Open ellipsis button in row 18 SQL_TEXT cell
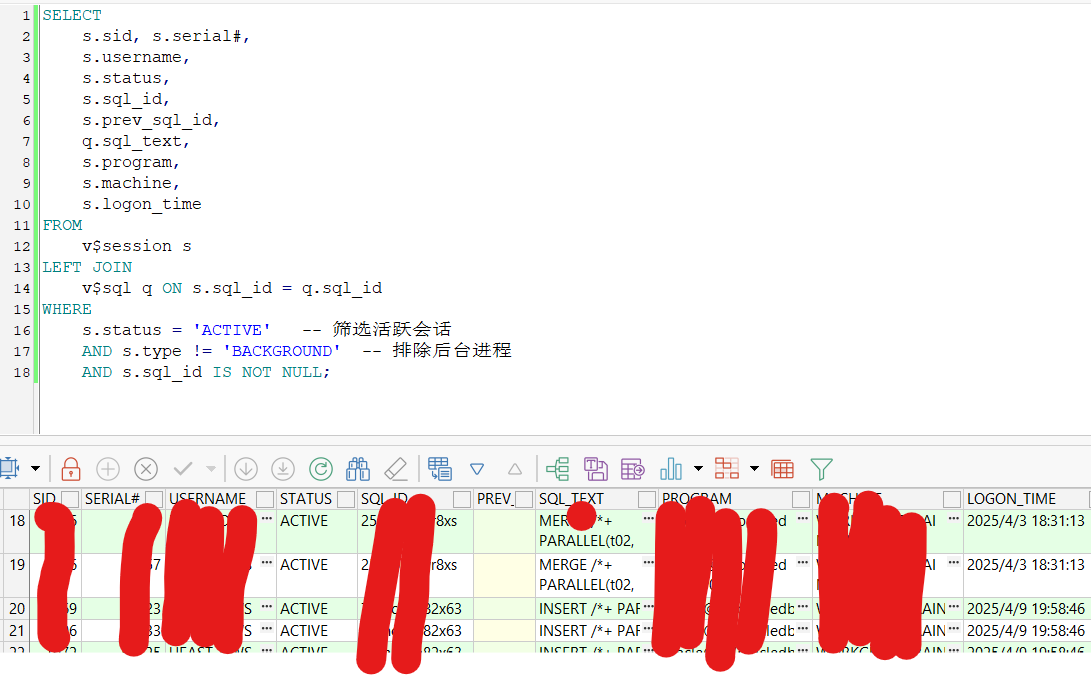This screenshot has height=675, width=1091. 649,520
